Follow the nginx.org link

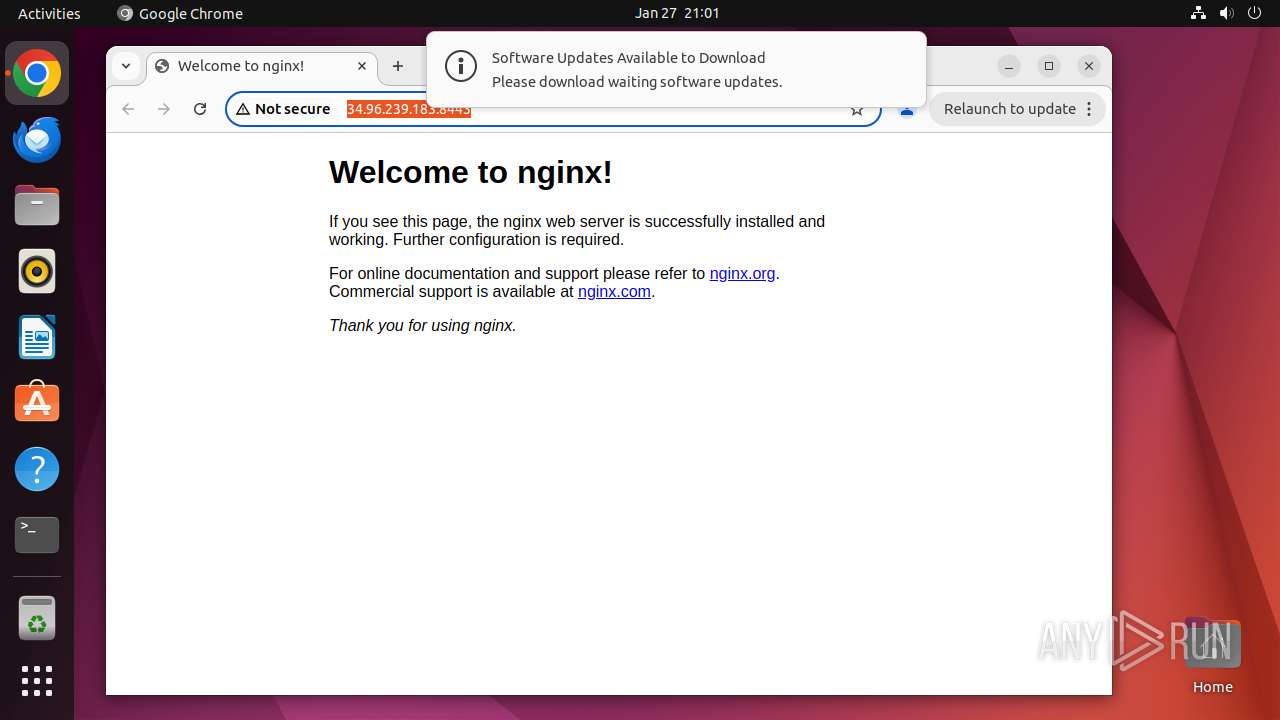[x=742, y=273]
